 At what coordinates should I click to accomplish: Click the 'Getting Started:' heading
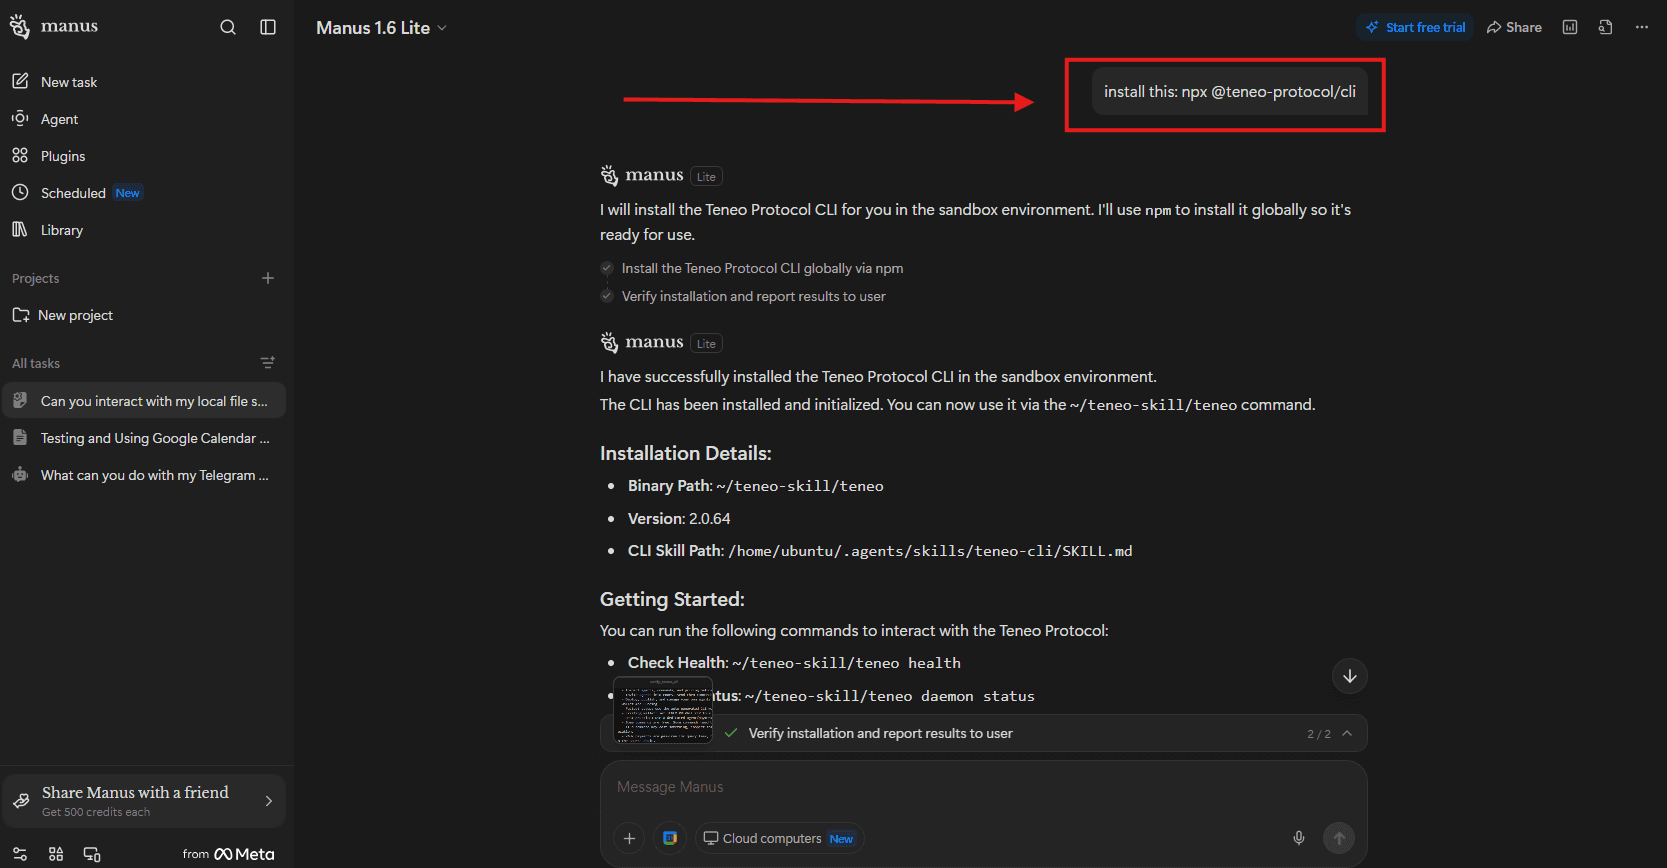[672, 599]
